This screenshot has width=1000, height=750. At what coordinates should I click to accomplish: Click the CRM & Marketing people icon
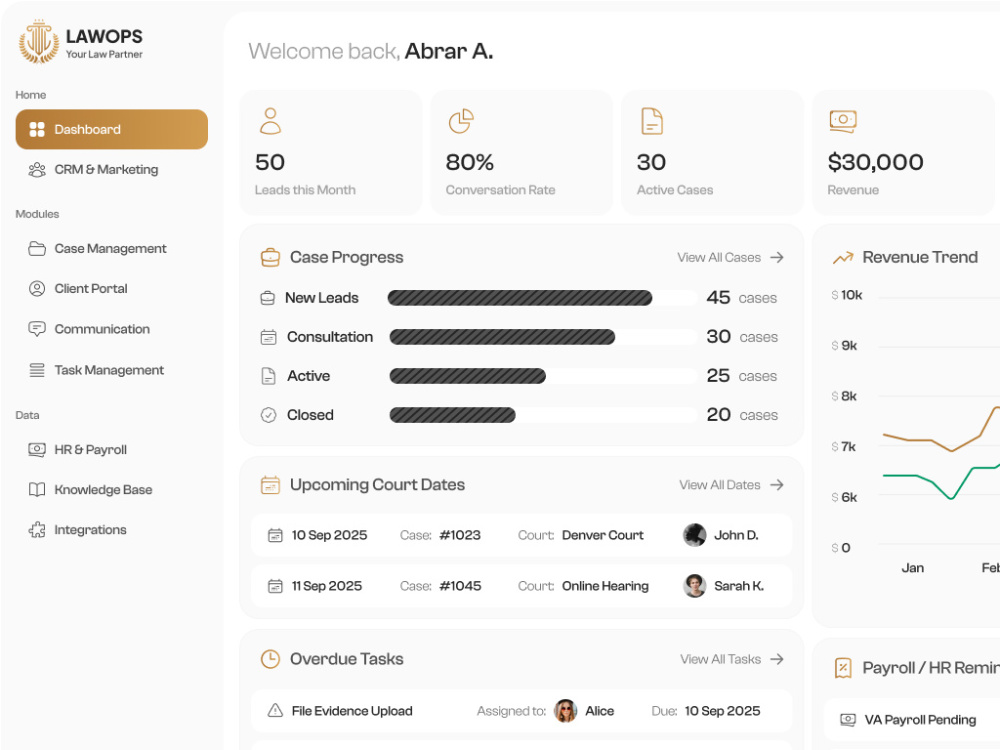point(37,170)
